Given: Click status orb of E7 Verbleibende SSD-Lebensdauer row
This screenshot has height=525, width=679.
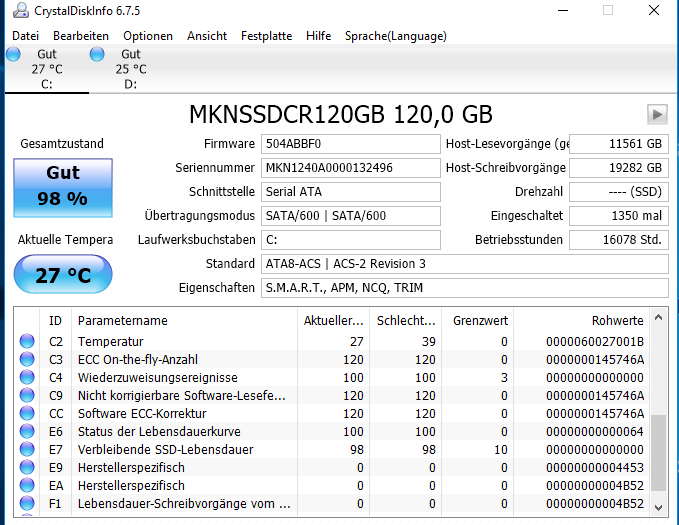Looking at the screenshot, I should point(27,449).
